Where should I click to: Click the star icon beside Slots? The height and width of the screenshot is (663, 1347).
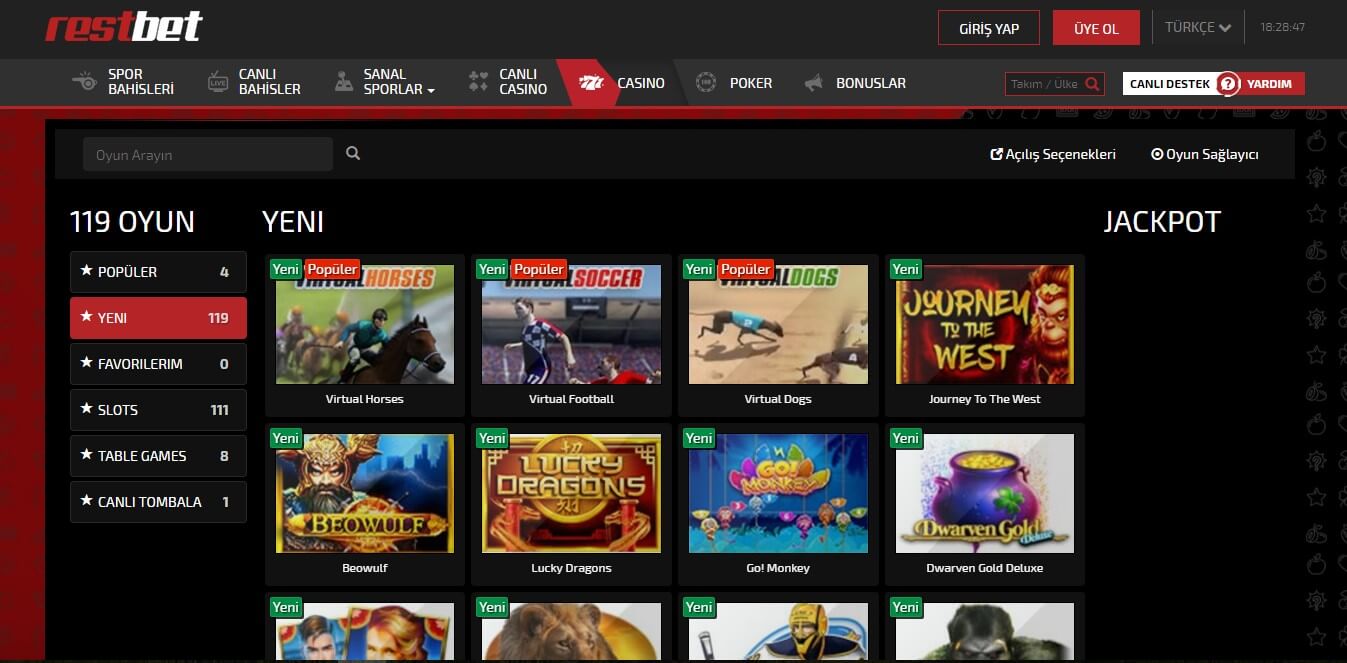tap(86, 409)
